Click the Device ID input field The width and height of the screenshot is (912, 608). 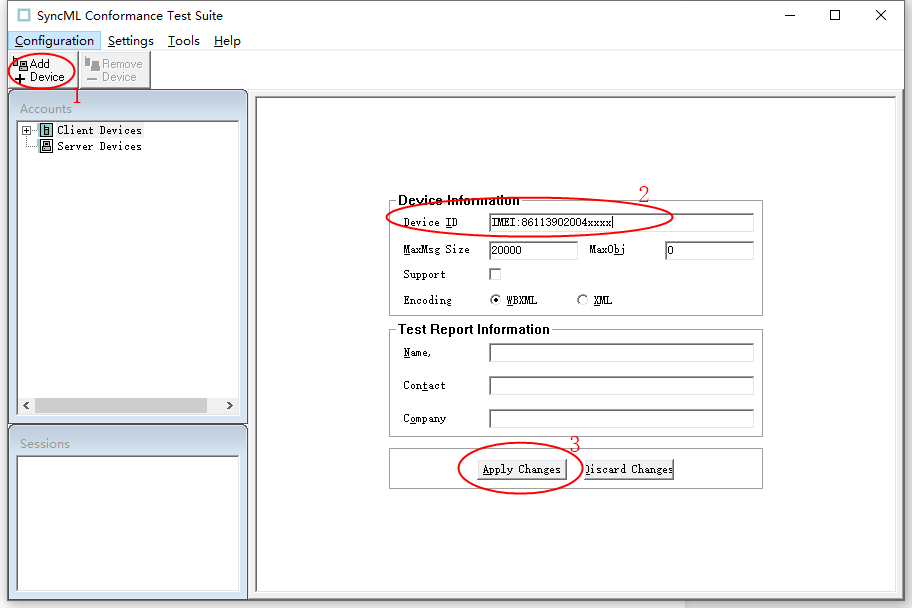tap(621, 222)
